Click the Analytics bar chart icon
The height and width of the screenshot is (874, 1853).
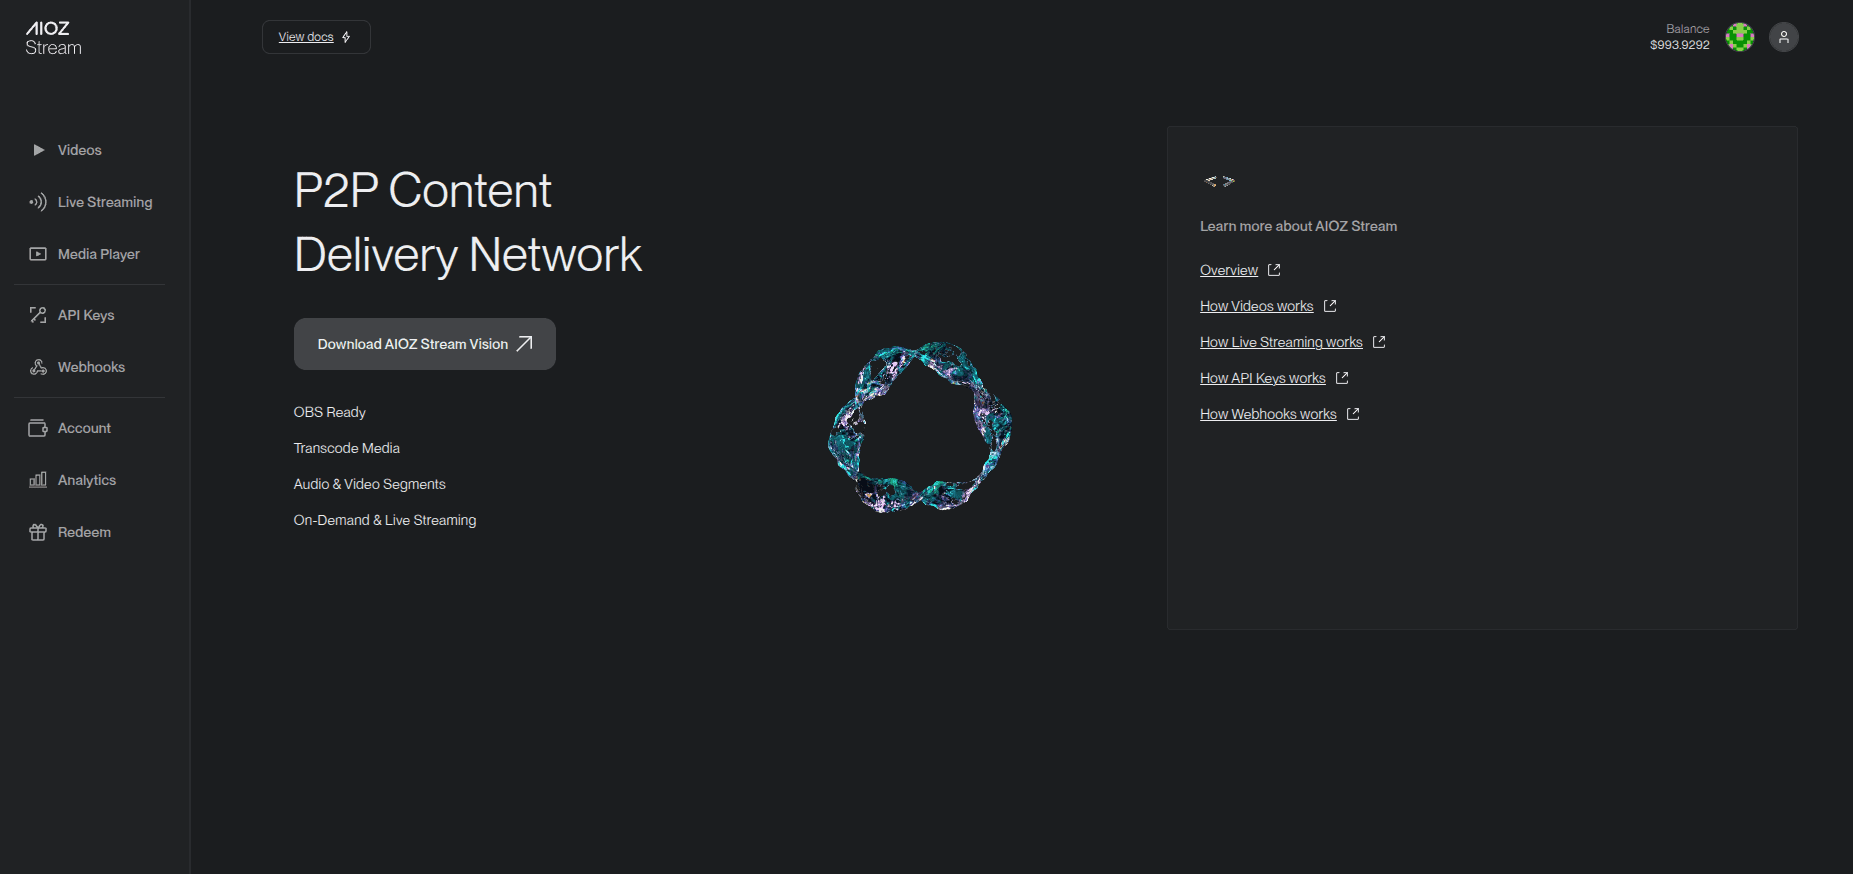[38, 480]
